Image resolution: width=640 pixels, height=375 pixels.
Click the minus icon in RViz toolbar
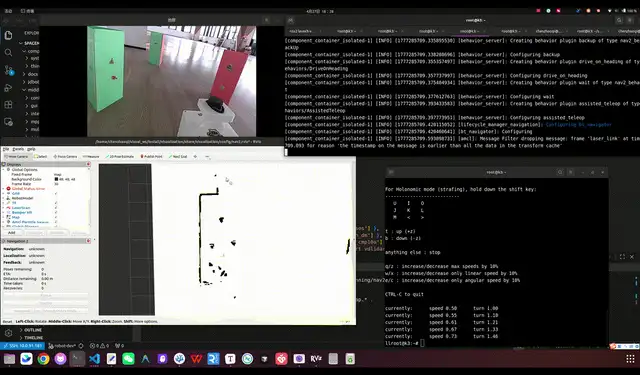click(x=207, y=156)
